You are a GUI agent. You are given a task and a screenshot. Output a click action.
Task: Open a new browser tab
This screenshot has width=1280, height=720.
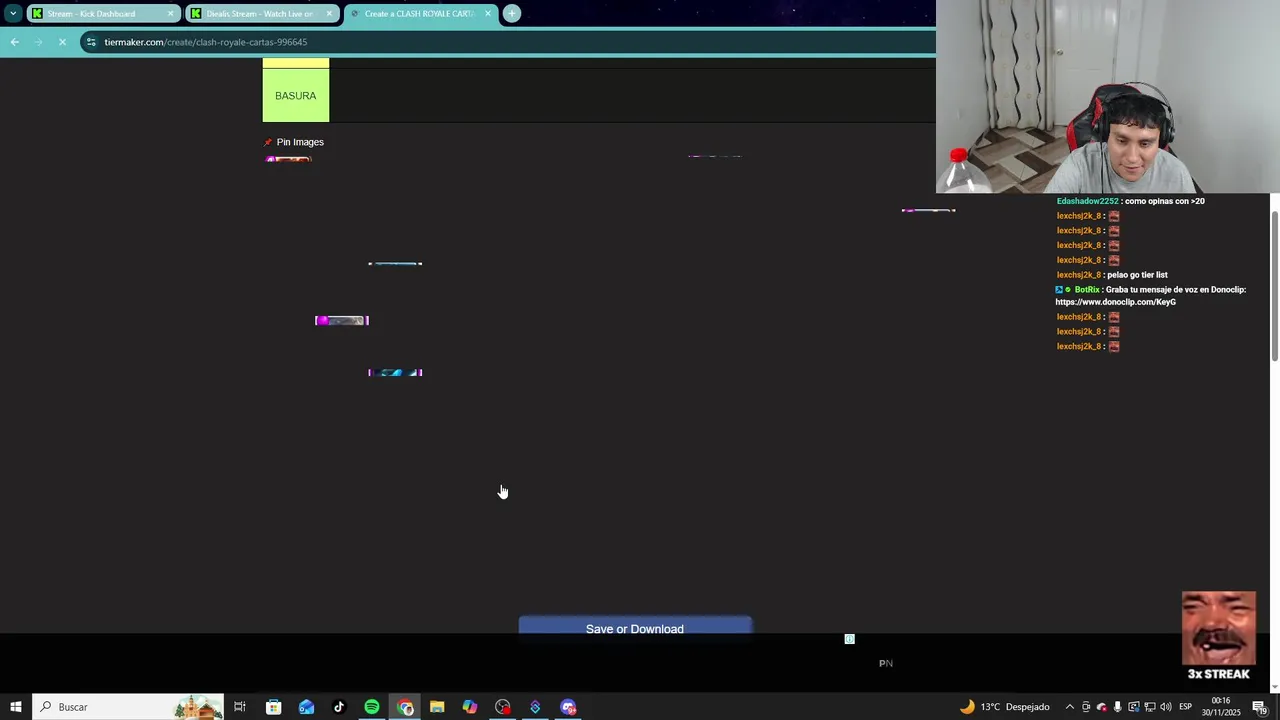click(x=511, y=13)
